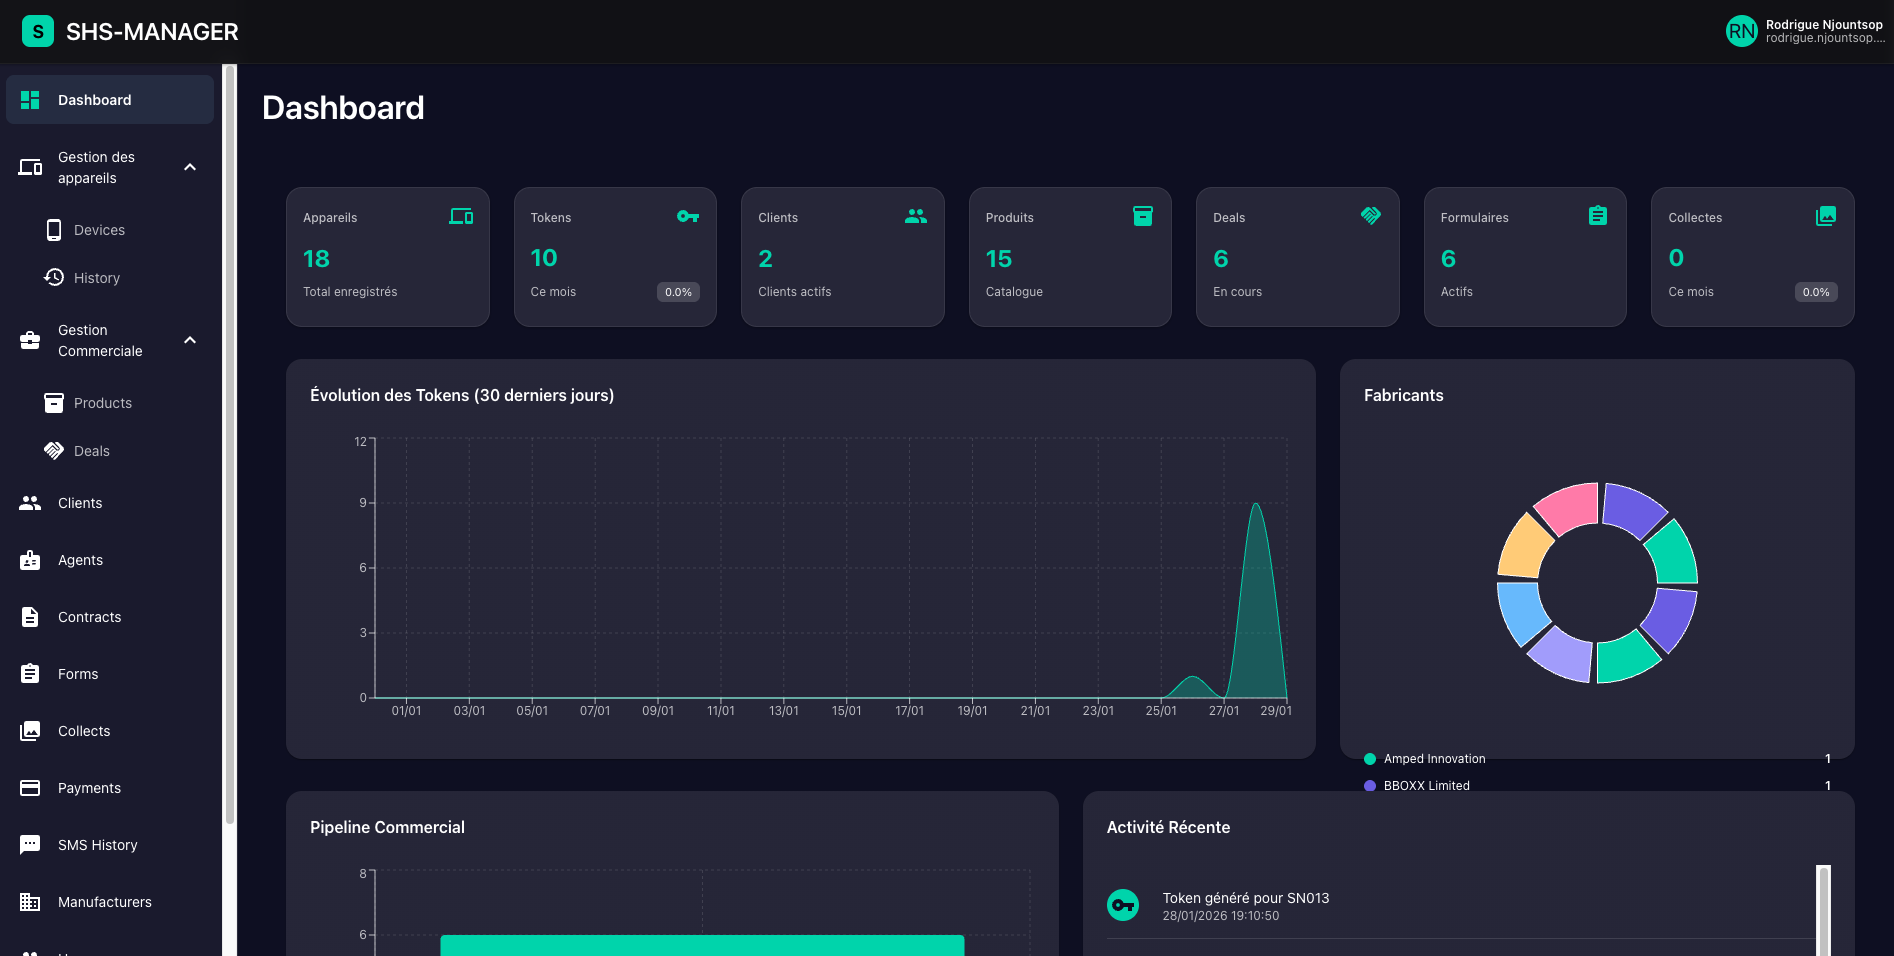Click the 0.0% badge on the Tokens card
Screen dimensions: 1894x956
[x=678, y=292]
